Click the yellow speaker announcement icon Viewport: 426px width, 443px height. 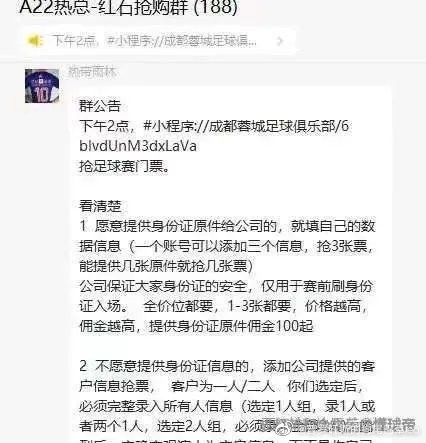click(35, 41)
